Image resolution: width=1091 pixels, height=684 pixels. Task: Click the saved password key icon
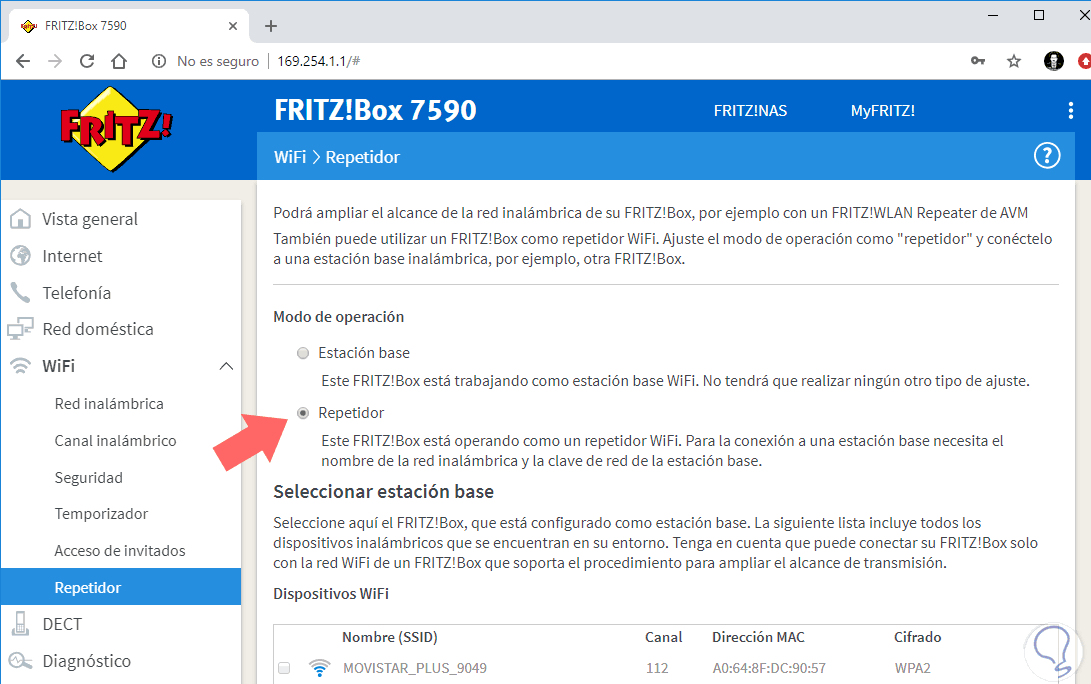click(978, 61)
